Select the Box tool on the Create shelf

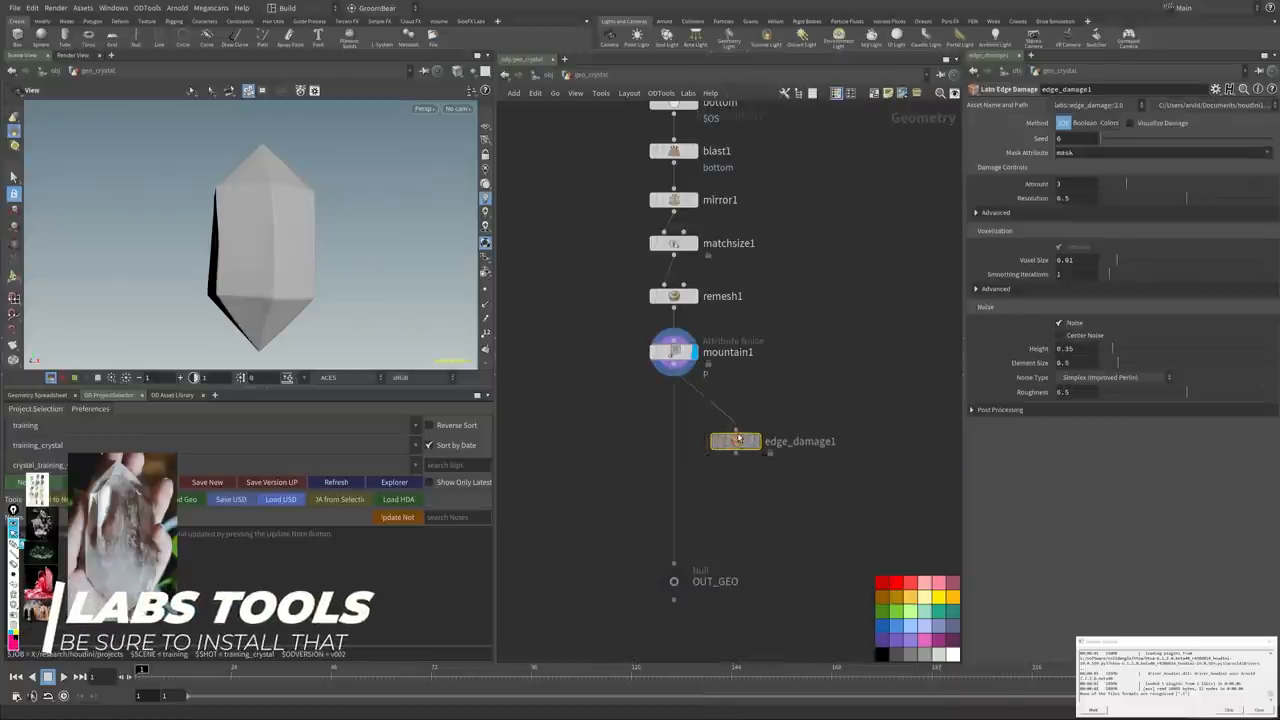(16, 38)
